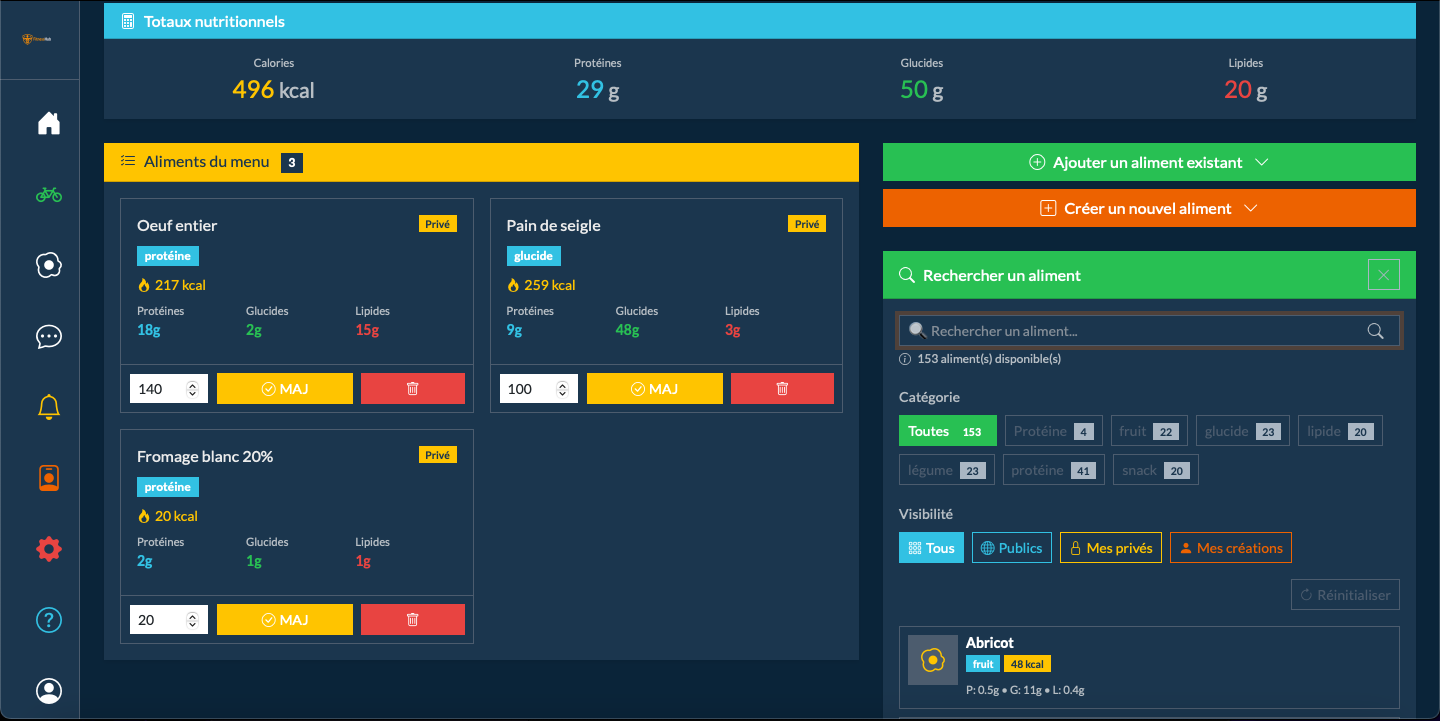Delete Oeuf entier with trash button

tap(412, 389)
